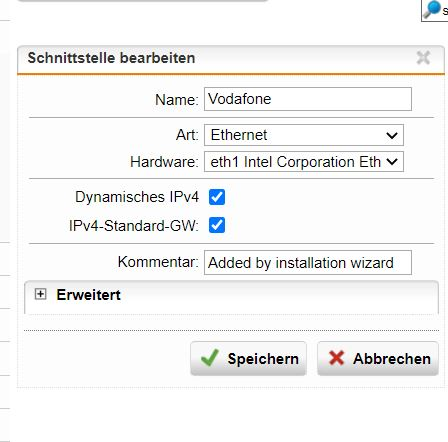Cancel editing with the Abbrechen text
The width and height of the screenshot is (448, 442).
[392, 359]
